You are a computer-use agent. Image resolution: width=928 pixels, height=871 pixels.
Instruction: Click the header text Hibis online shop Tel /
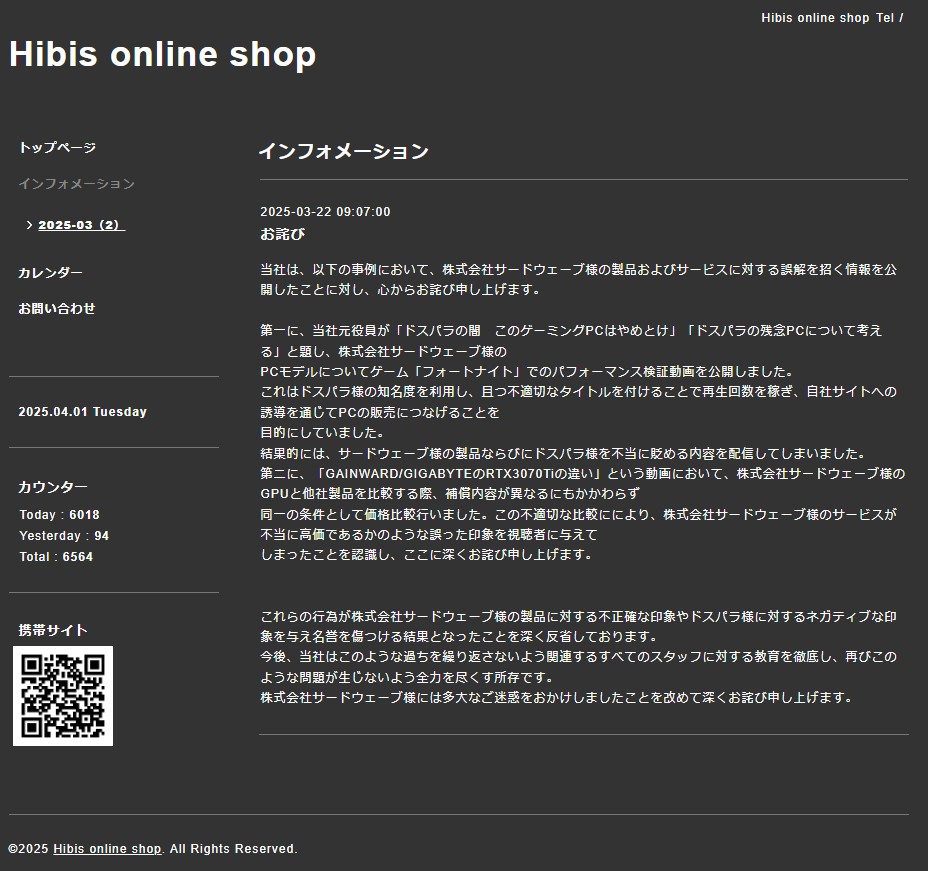pos(832,18)
